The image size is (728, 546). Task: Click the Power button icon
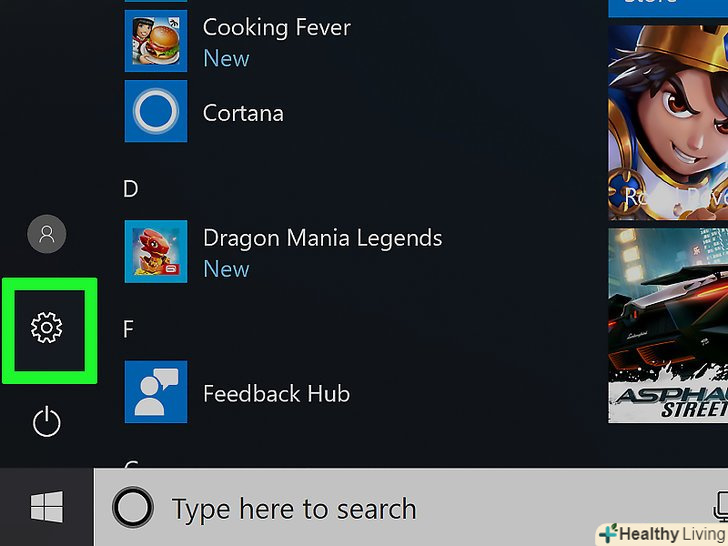pyautogui.click(x=46, y=422)
